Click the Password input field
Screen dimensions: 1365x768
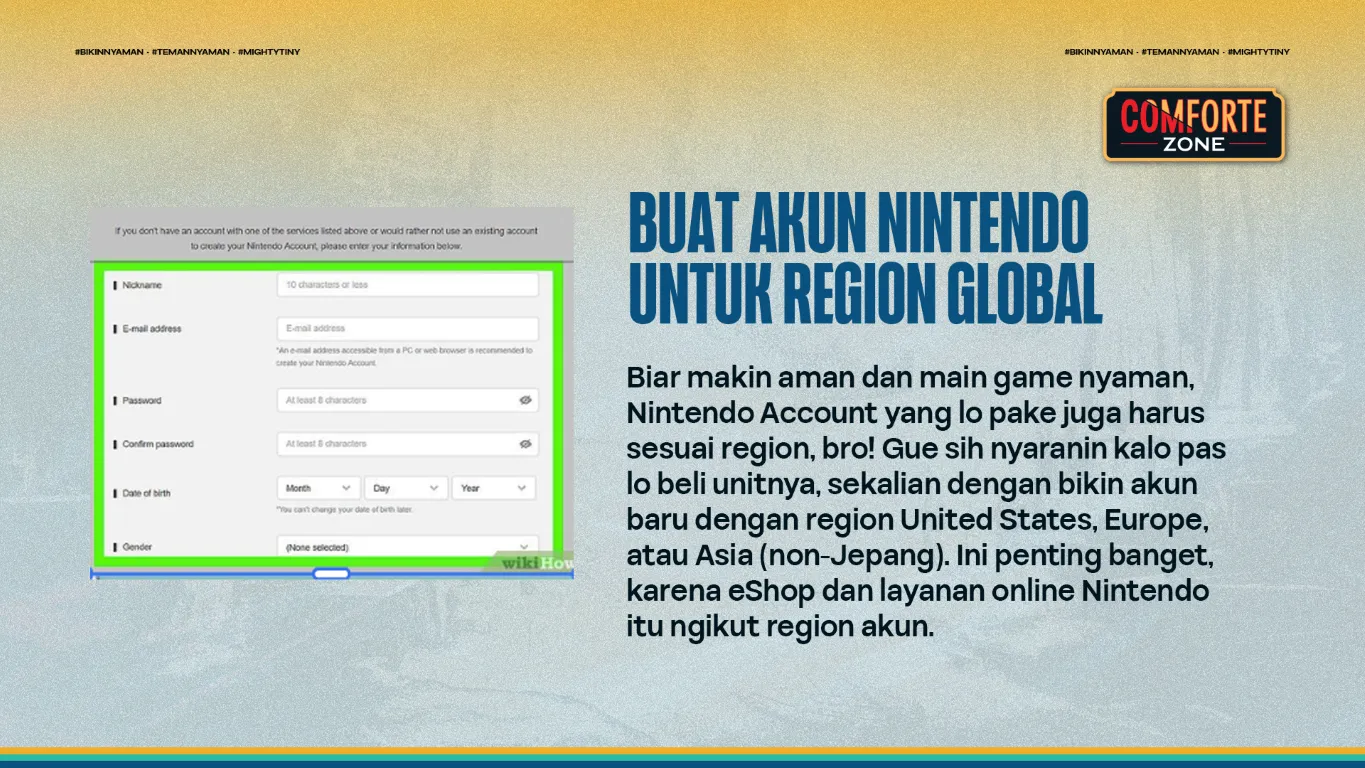(x=400, y=400)
